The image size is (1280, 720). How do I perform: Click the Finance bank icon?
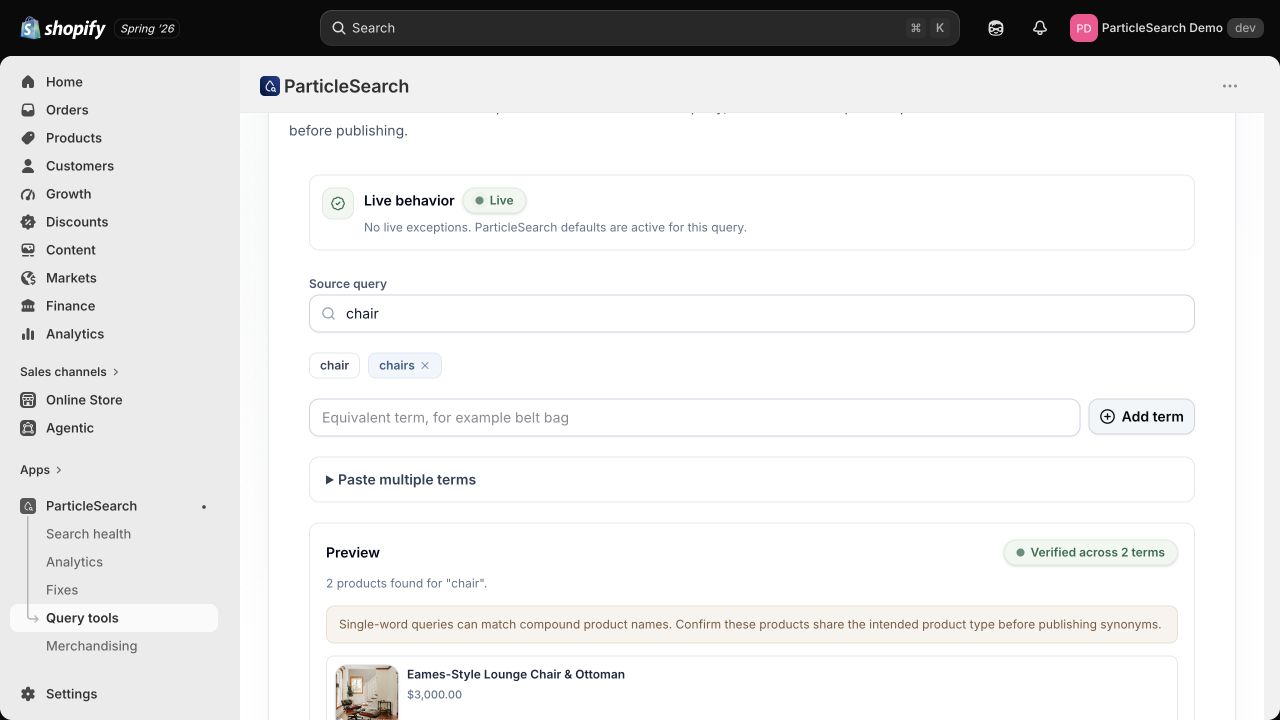pyautogui.click(x=28, y=306)
